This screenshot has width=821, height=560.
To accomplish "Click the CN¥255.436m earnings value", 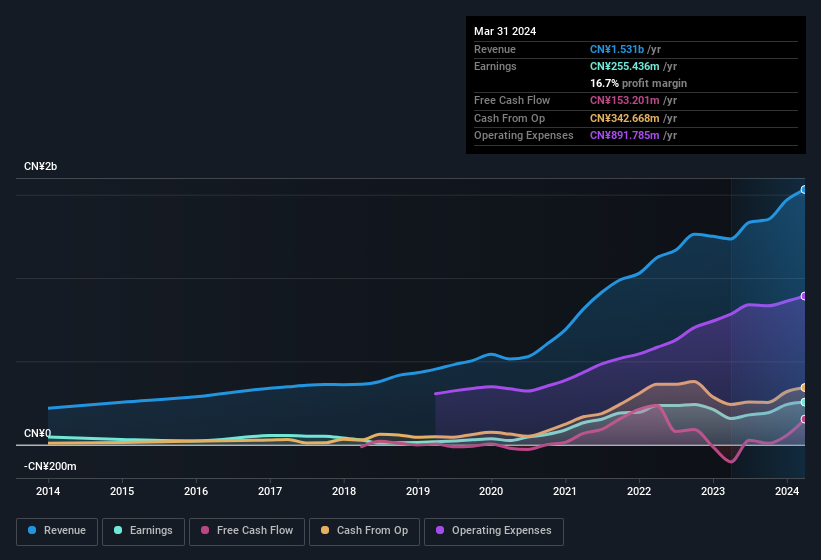I will click(624, 66).
